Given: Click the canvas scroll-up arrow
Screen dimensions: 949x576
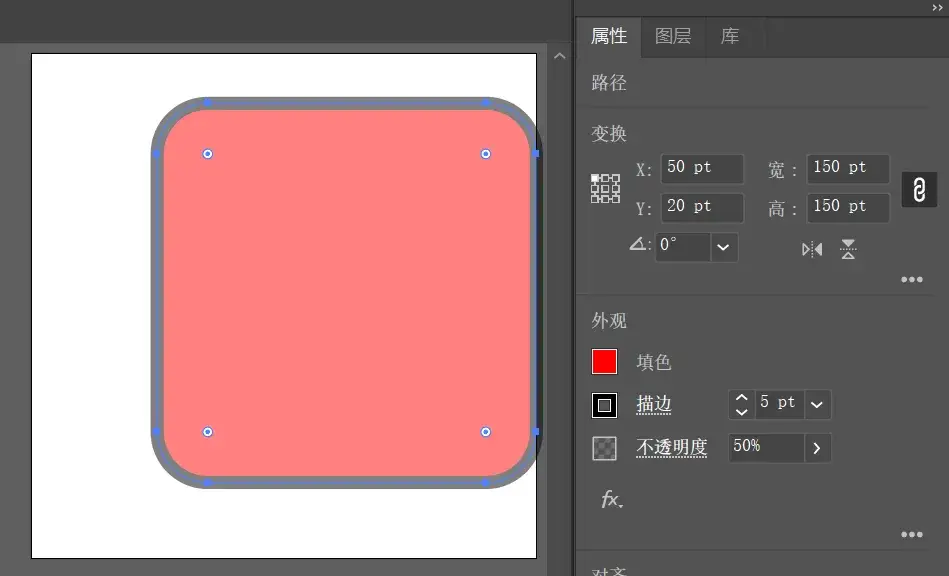Looking at the screenshot, I should 560,56.
